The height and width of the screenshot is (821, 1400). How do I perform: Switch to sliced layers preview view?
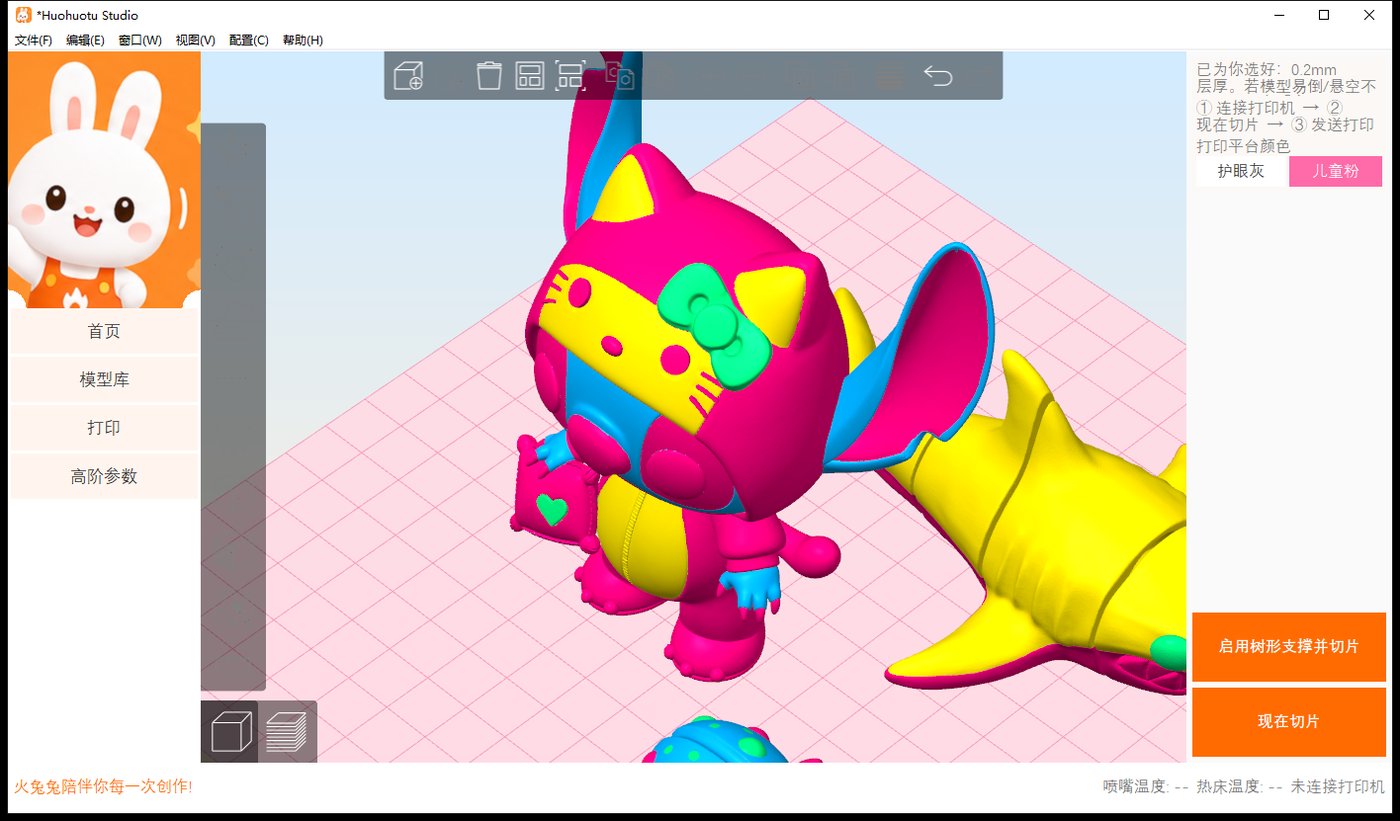pos(287,732)
